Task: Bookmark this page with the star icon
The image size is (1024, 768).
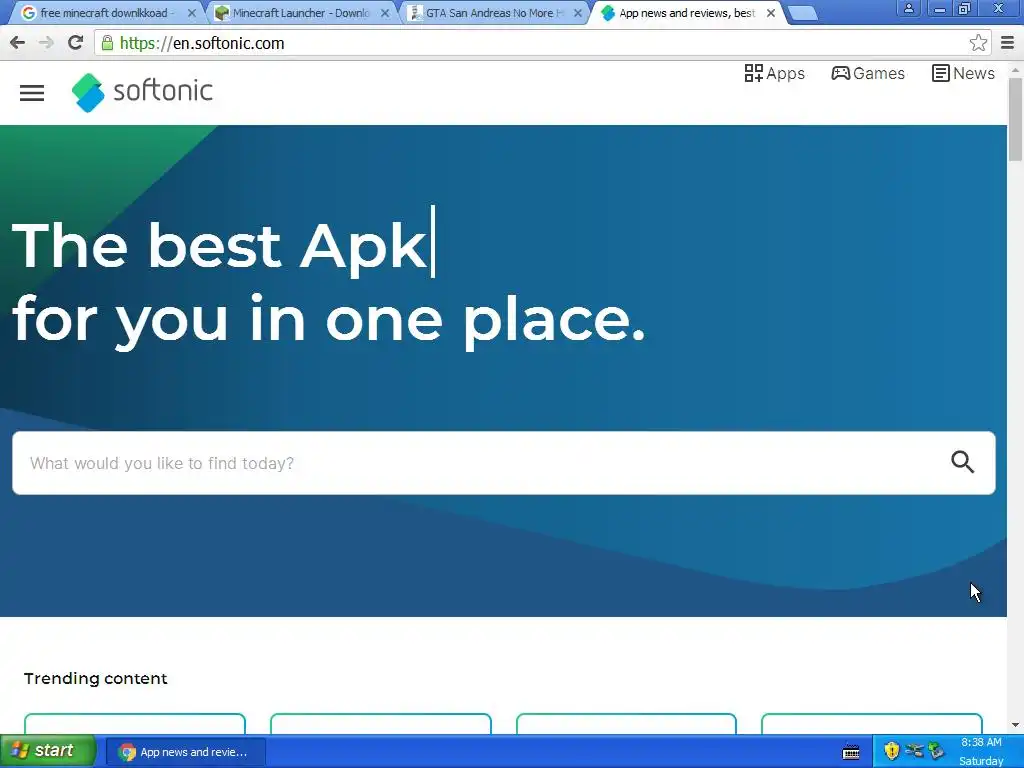Action: click(978, 43)
